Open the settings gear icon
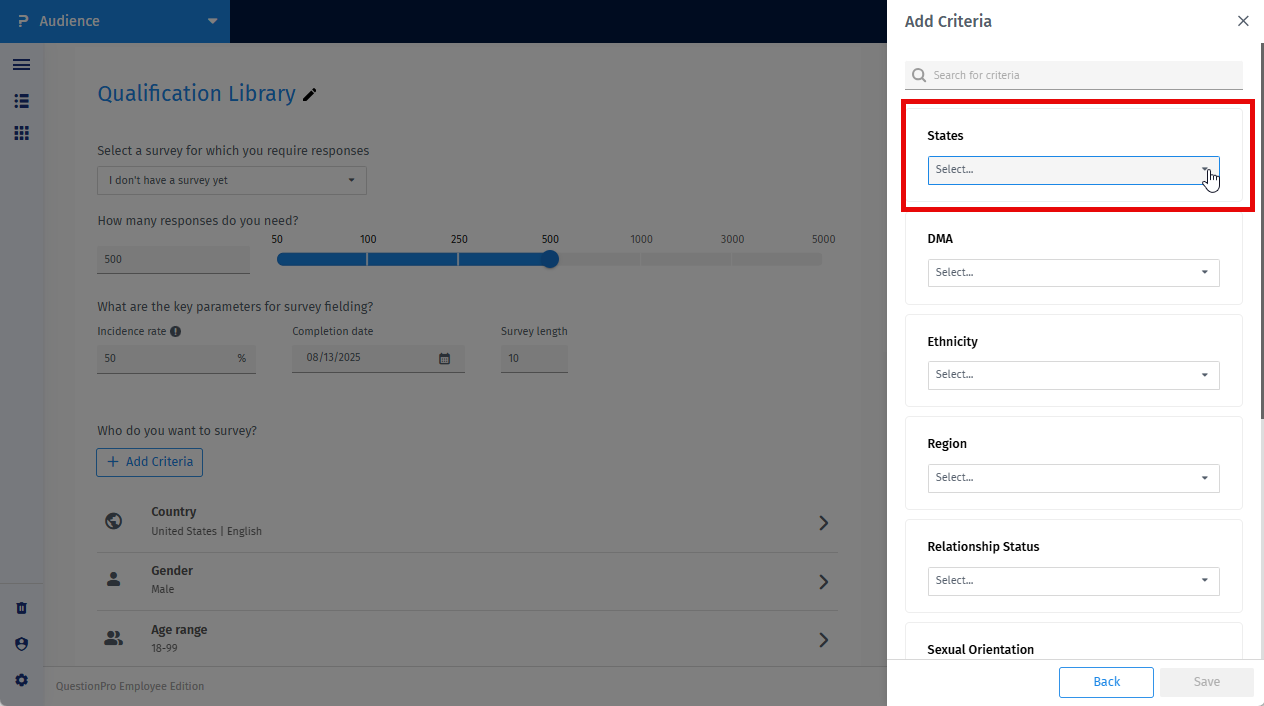1264x706 pixels. (22, 680)
